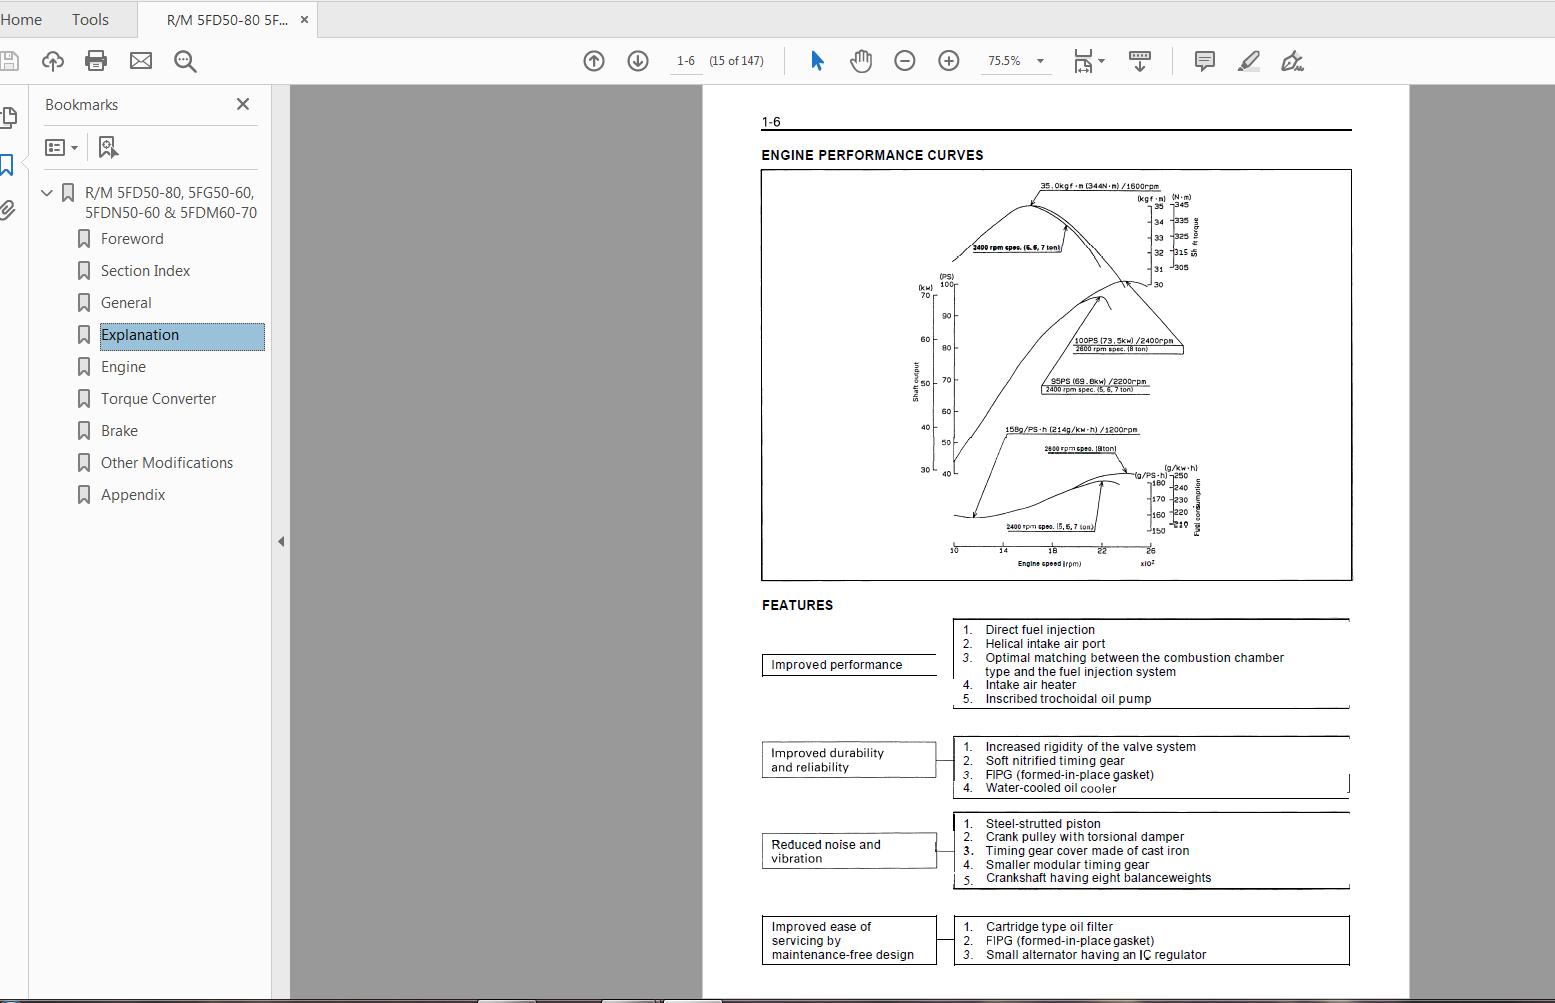Open the sign document pen icon
Viewport: 1555px width, 1003px height.
[x=1292, y=61]
